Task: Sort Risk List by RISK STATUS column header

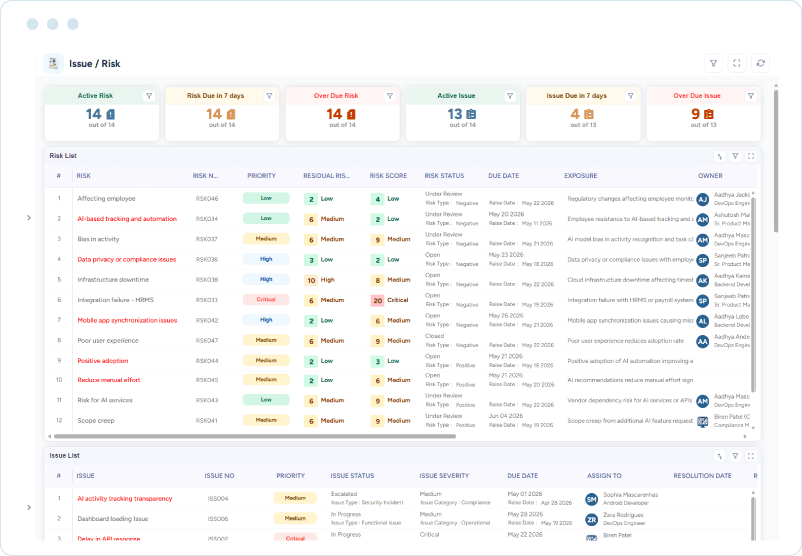Action: tap(444, 175)
